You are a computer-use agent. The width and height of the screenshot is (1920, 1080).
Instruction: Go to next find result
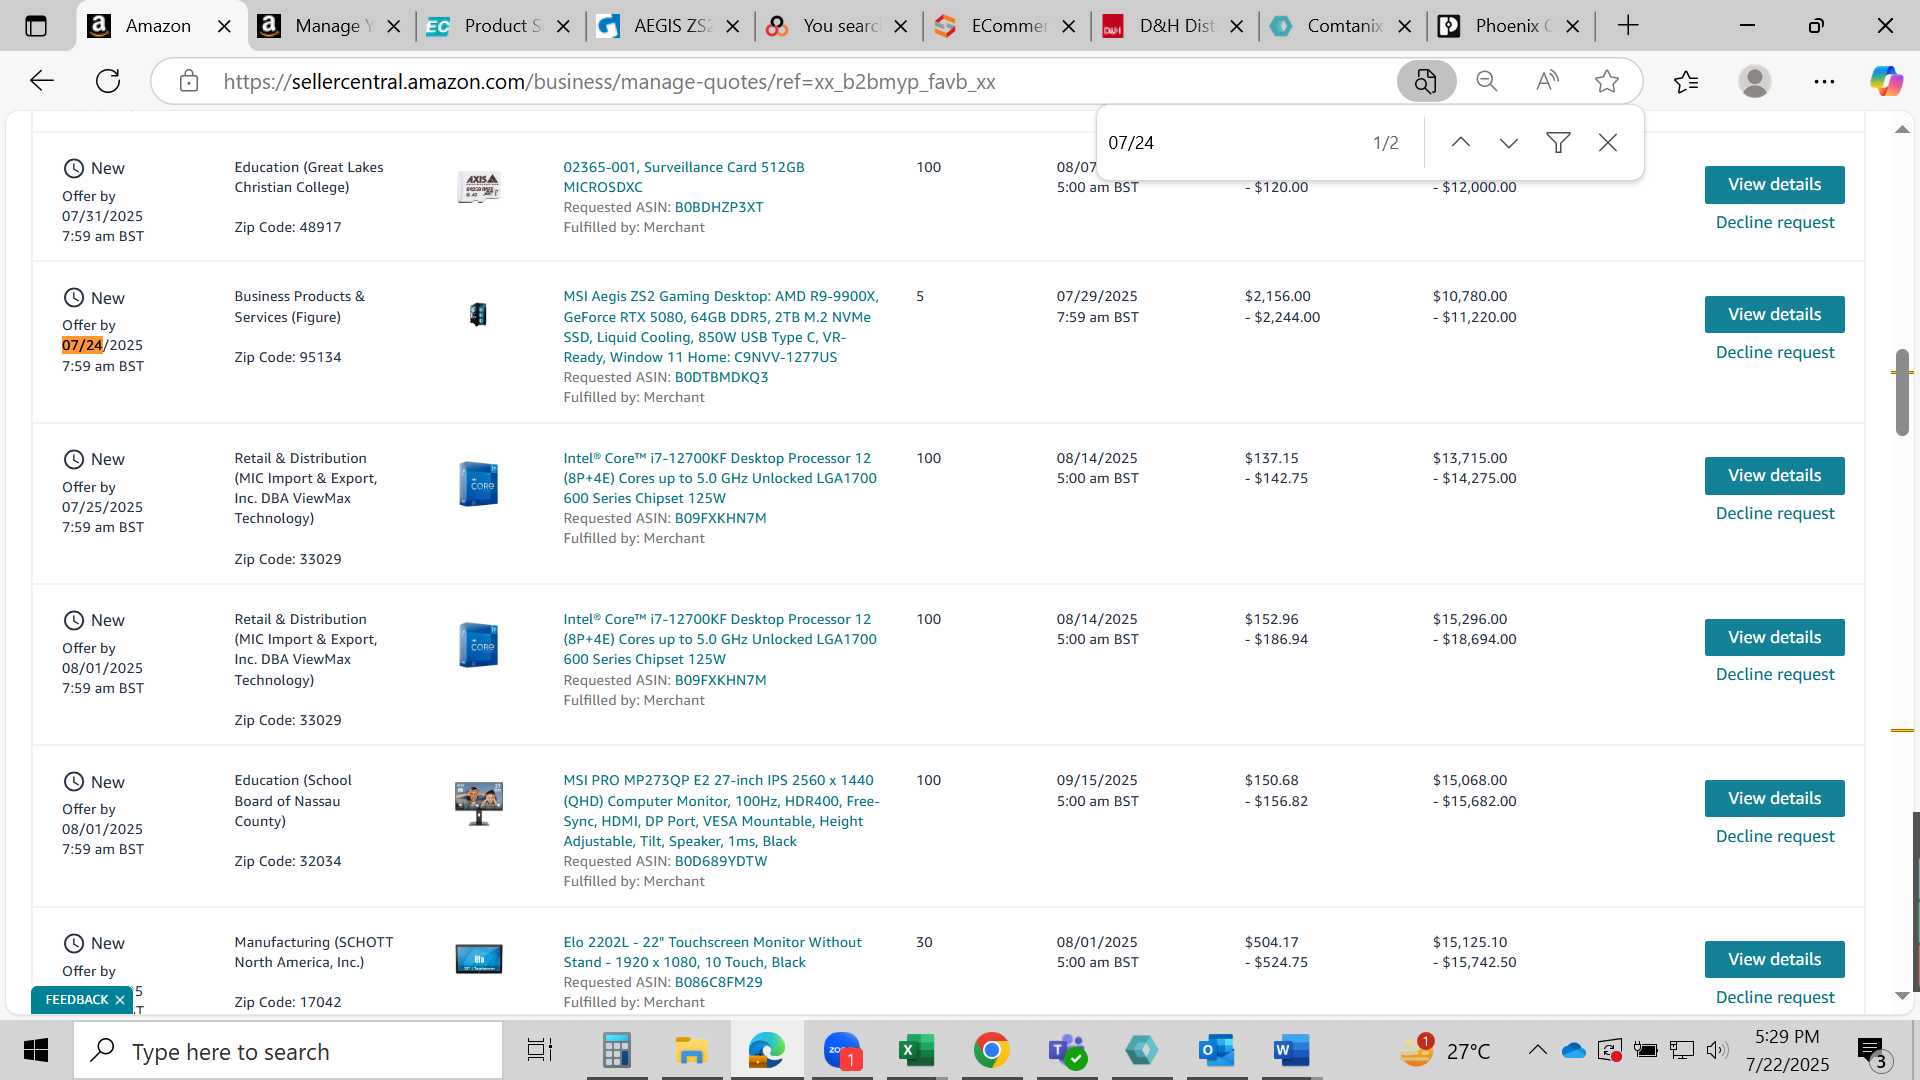[1509, 143]
